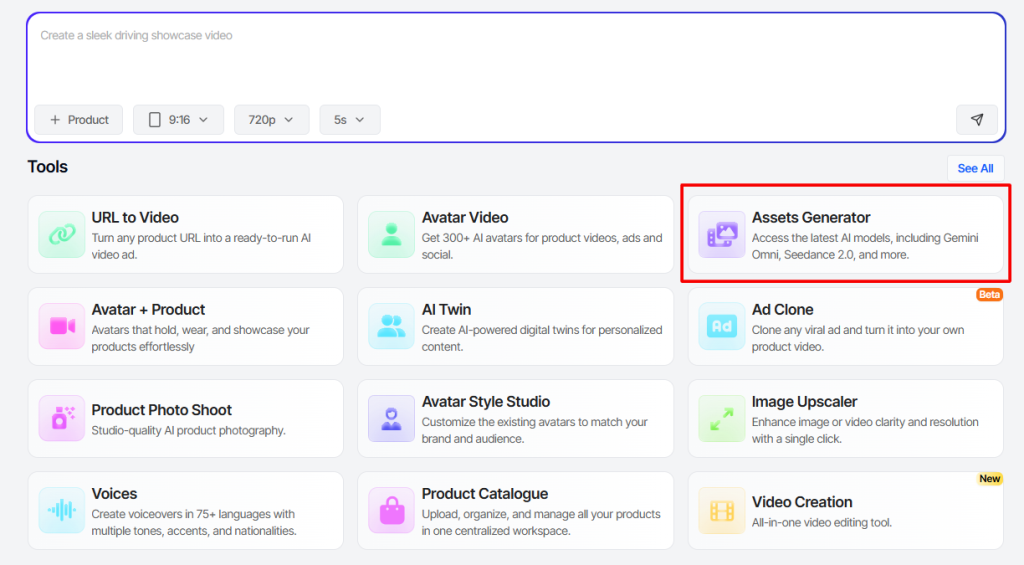
Task: Open the Image Upscaler arrows icon
Action: point(722,419)
